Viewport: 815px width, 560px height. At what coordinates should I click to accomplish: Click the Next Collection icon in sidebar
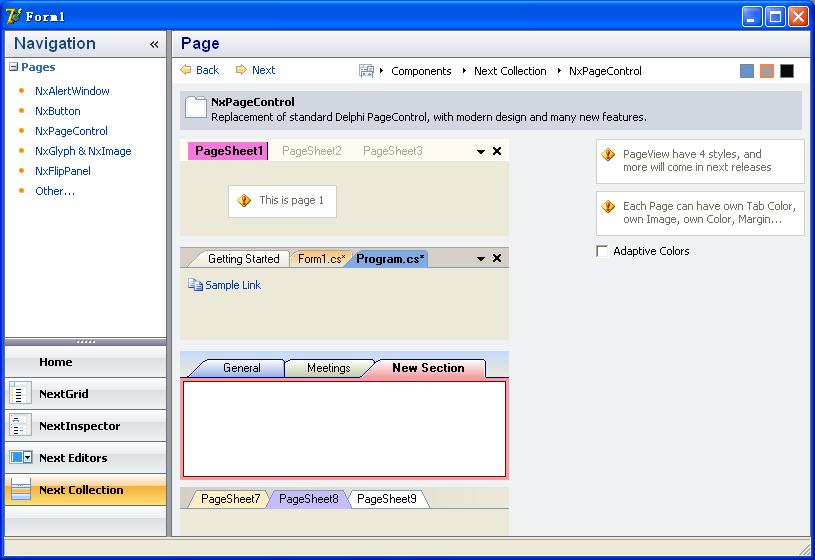(x=21, y=489)
